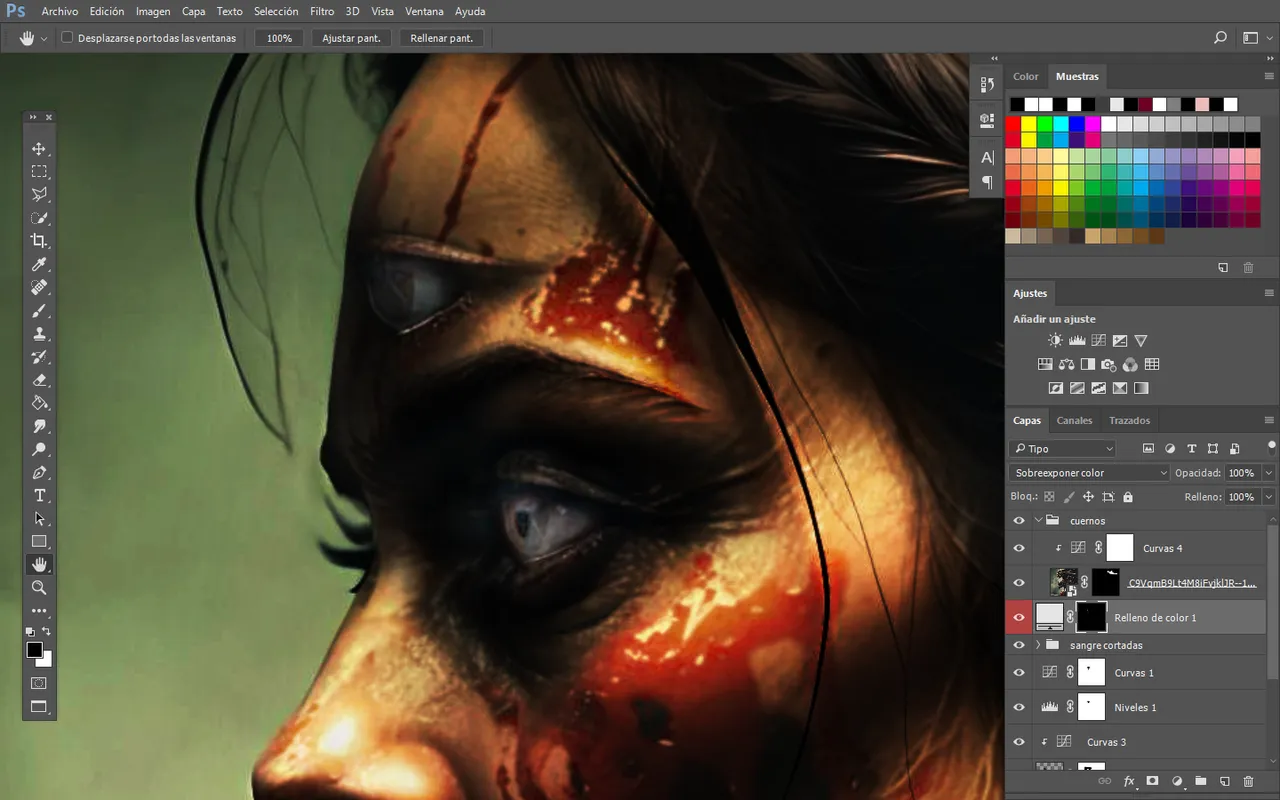
Task: Add a Gradient Map adjustment
Action: [x=1141, y=388]
